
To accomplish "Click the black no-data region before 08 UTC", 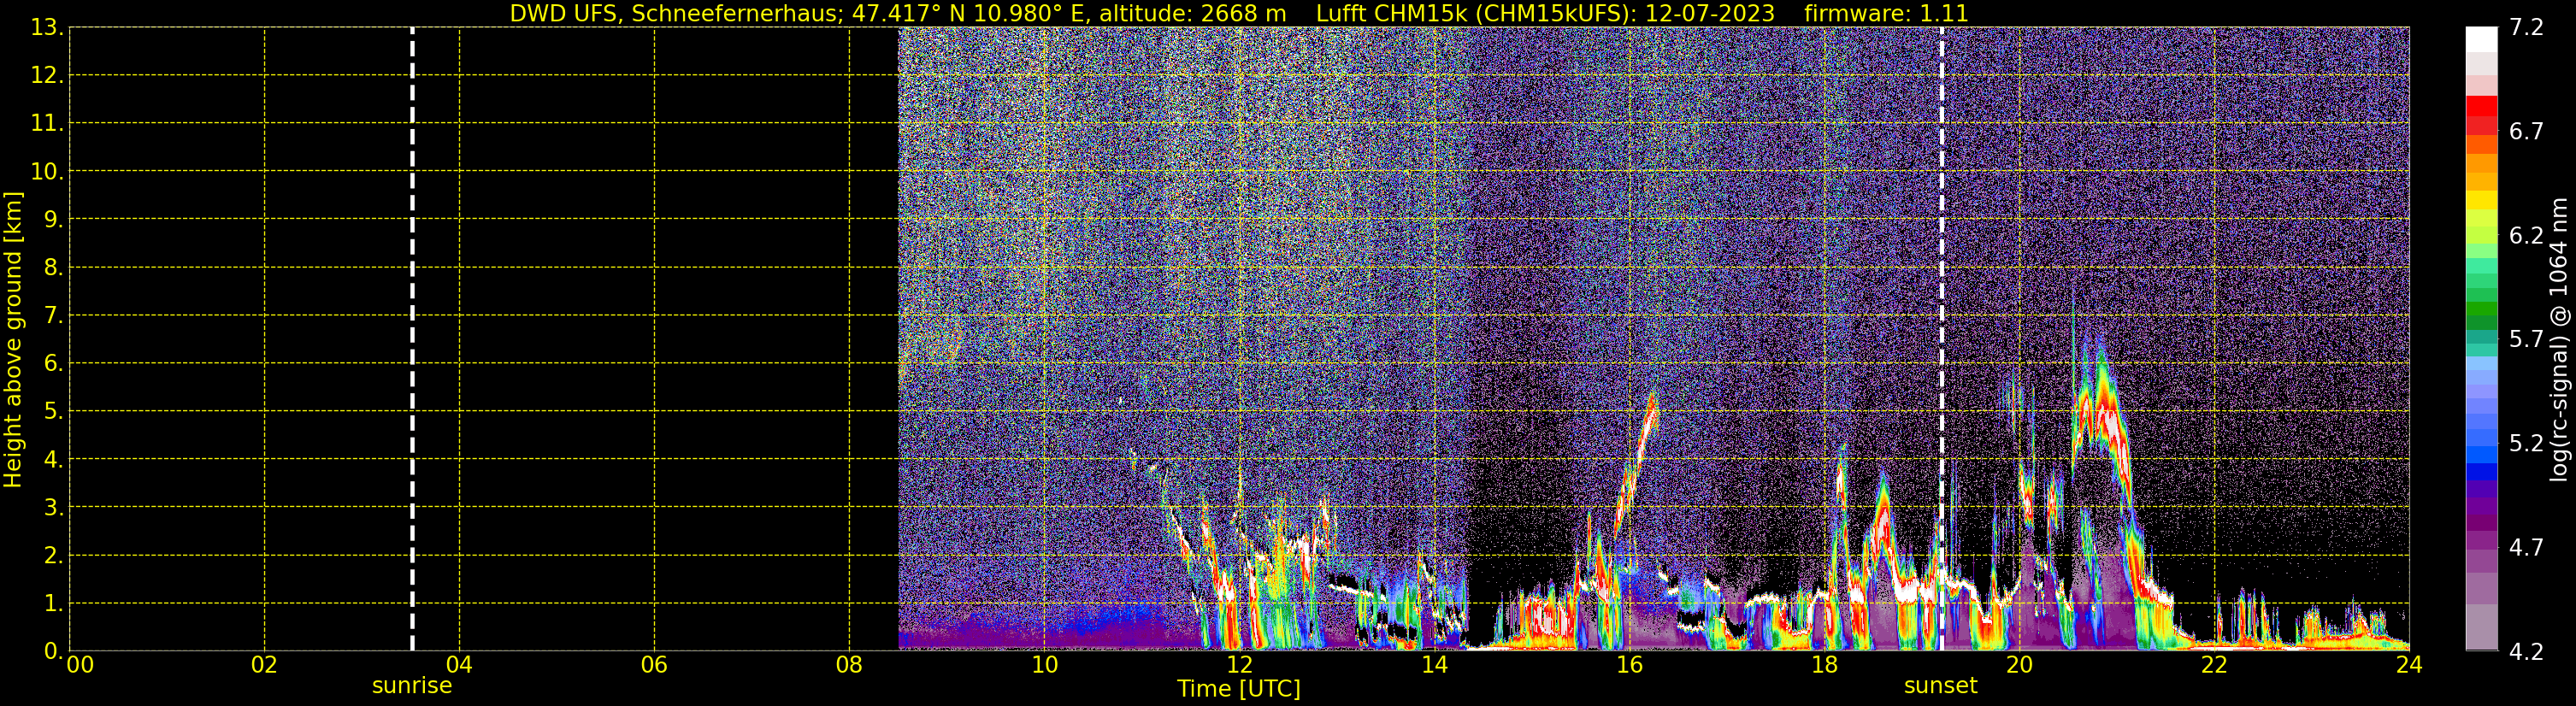I will (x=484, y=339).
